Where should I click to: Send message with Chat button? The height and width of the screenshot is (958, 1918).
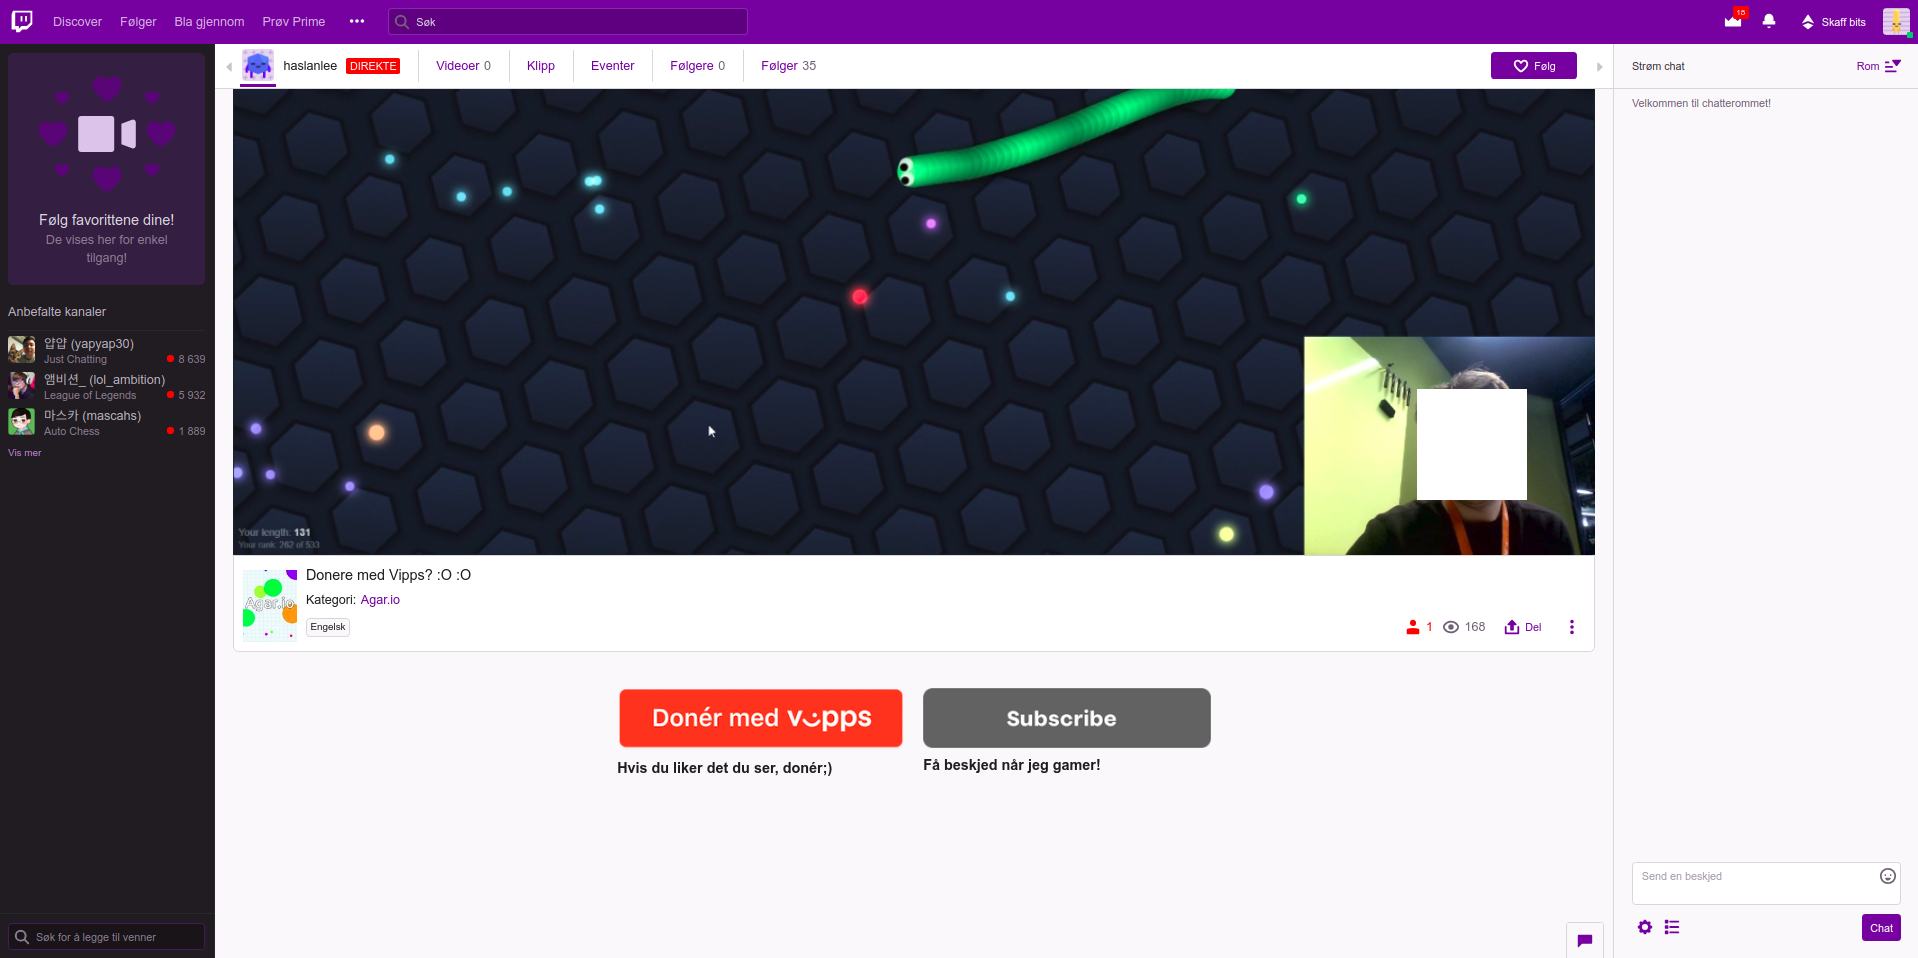click(1881, 928)
